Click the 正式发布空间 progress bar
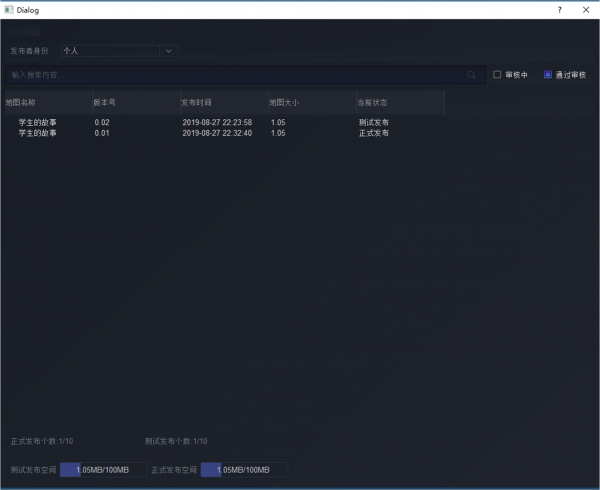Image resolution: width=600 pixels, height=490 pixels. tap(244, 470)
